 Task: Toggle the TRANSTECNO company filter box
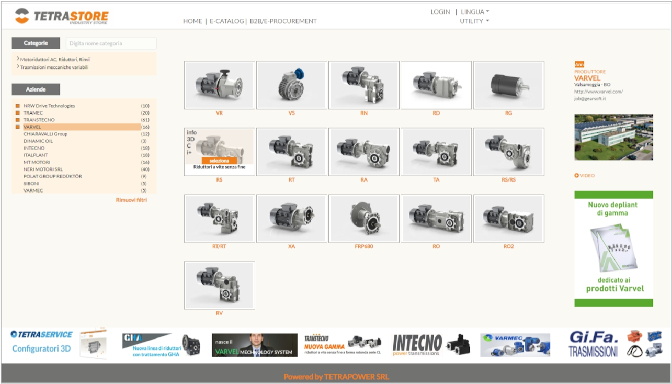pos(18,120)
